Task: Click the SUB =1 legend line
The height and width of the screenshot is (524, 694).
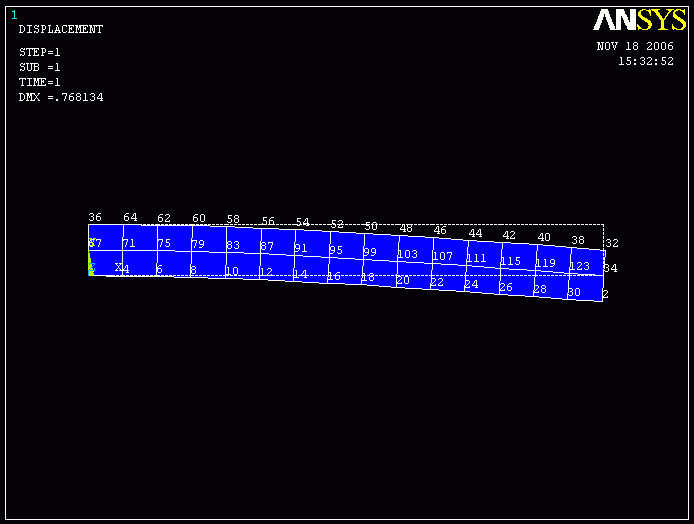Action: (x=39, y=67)
